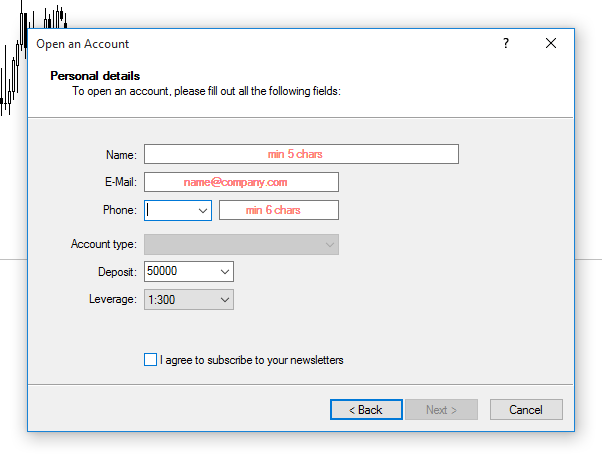Screen dimensions: 602x458
Task: Open the phone country code dropdown
Action: tap(178, 210)
